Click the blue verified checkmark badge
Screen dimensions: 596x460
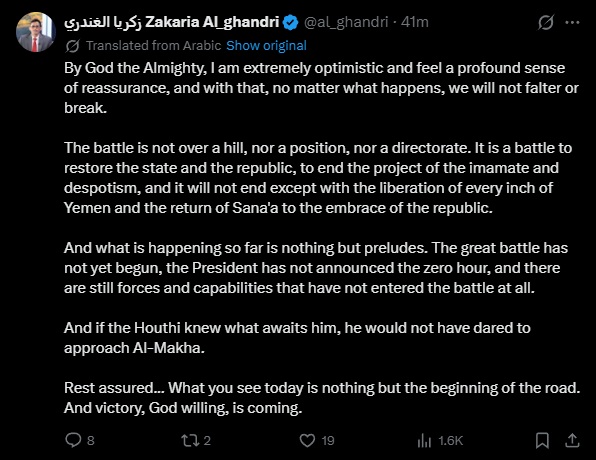click(291, 22)
